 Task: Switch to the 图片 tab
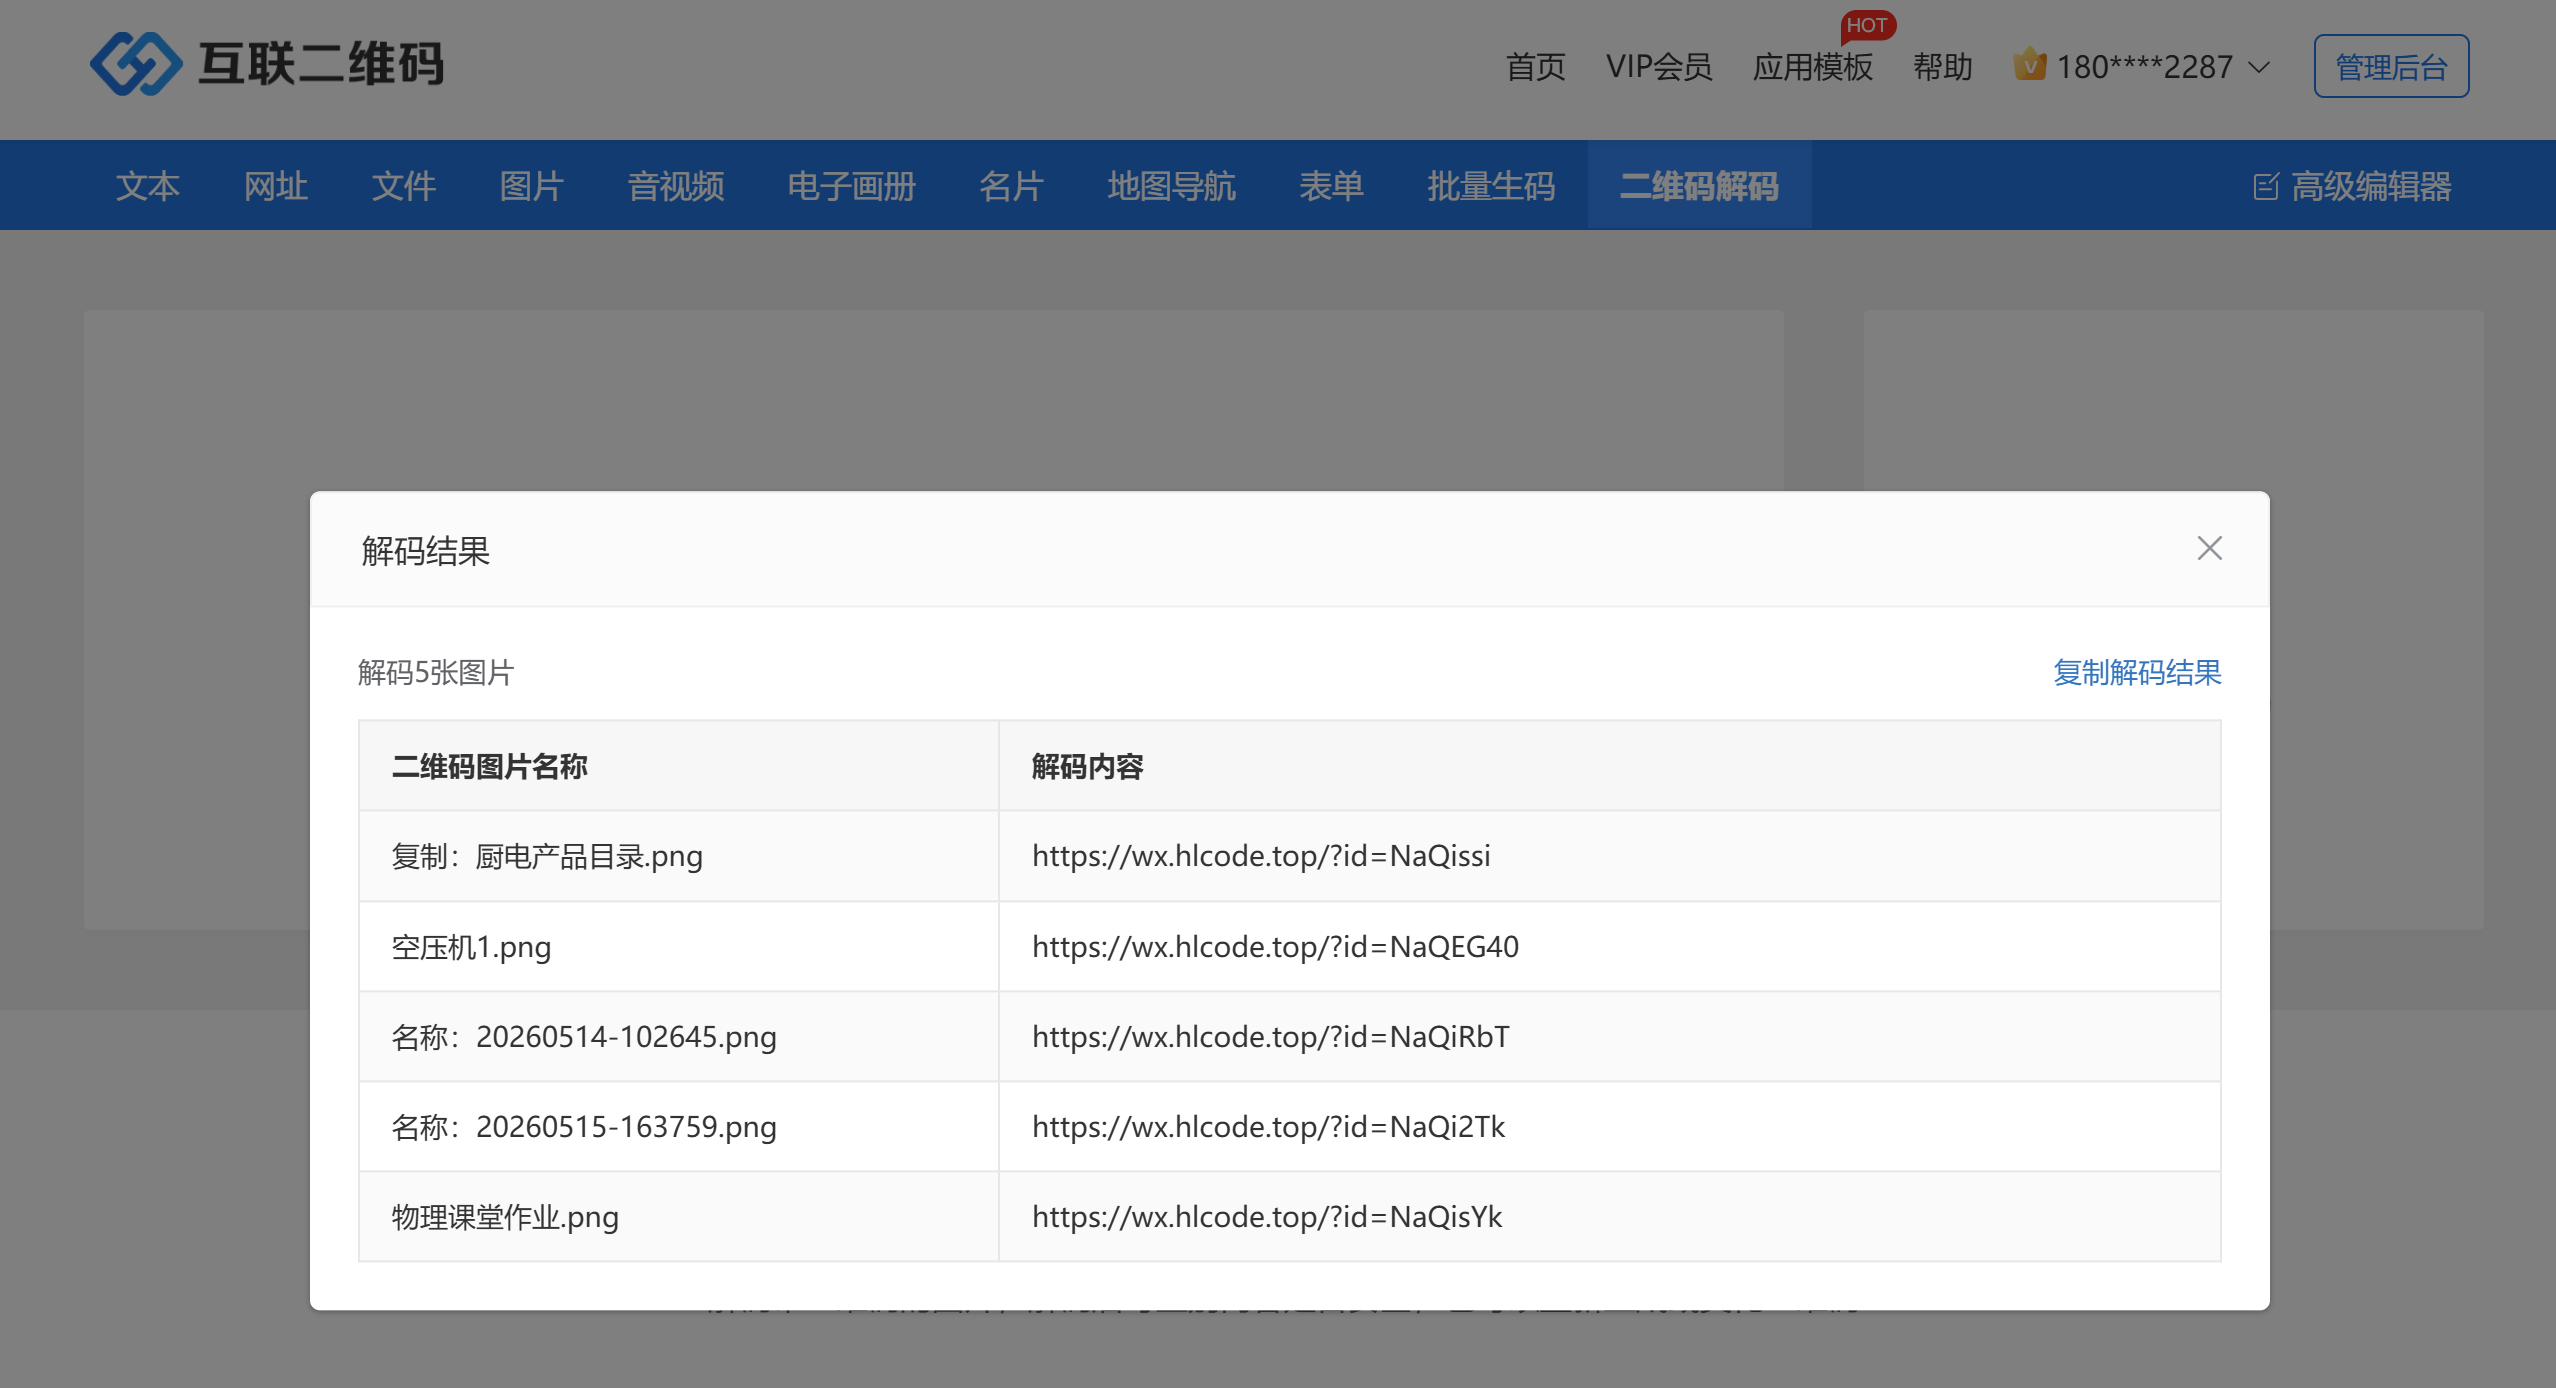[532, 186]
